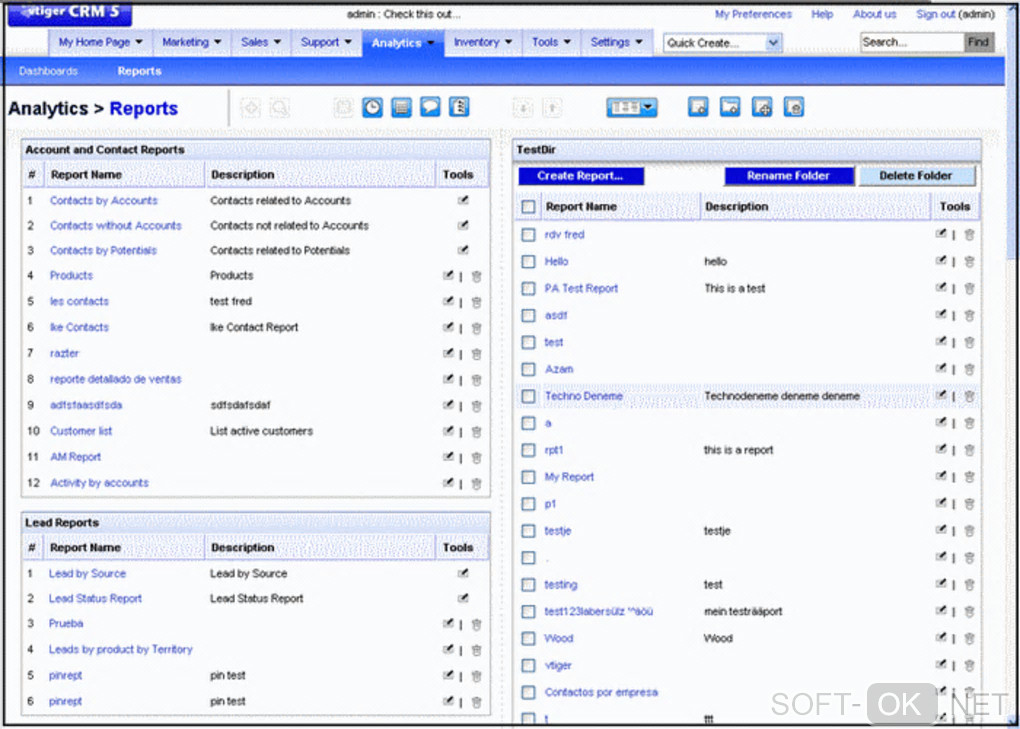This screenshot has width=1020, height=729.
Task: Open the chat bubble icon in the toolbar
Action: point(430,107)
